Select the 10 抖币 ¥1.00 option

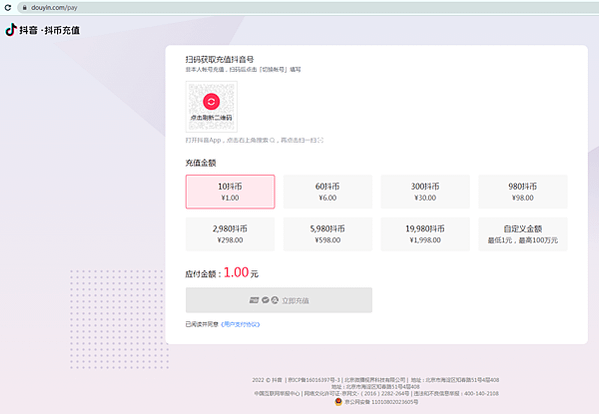230,192
